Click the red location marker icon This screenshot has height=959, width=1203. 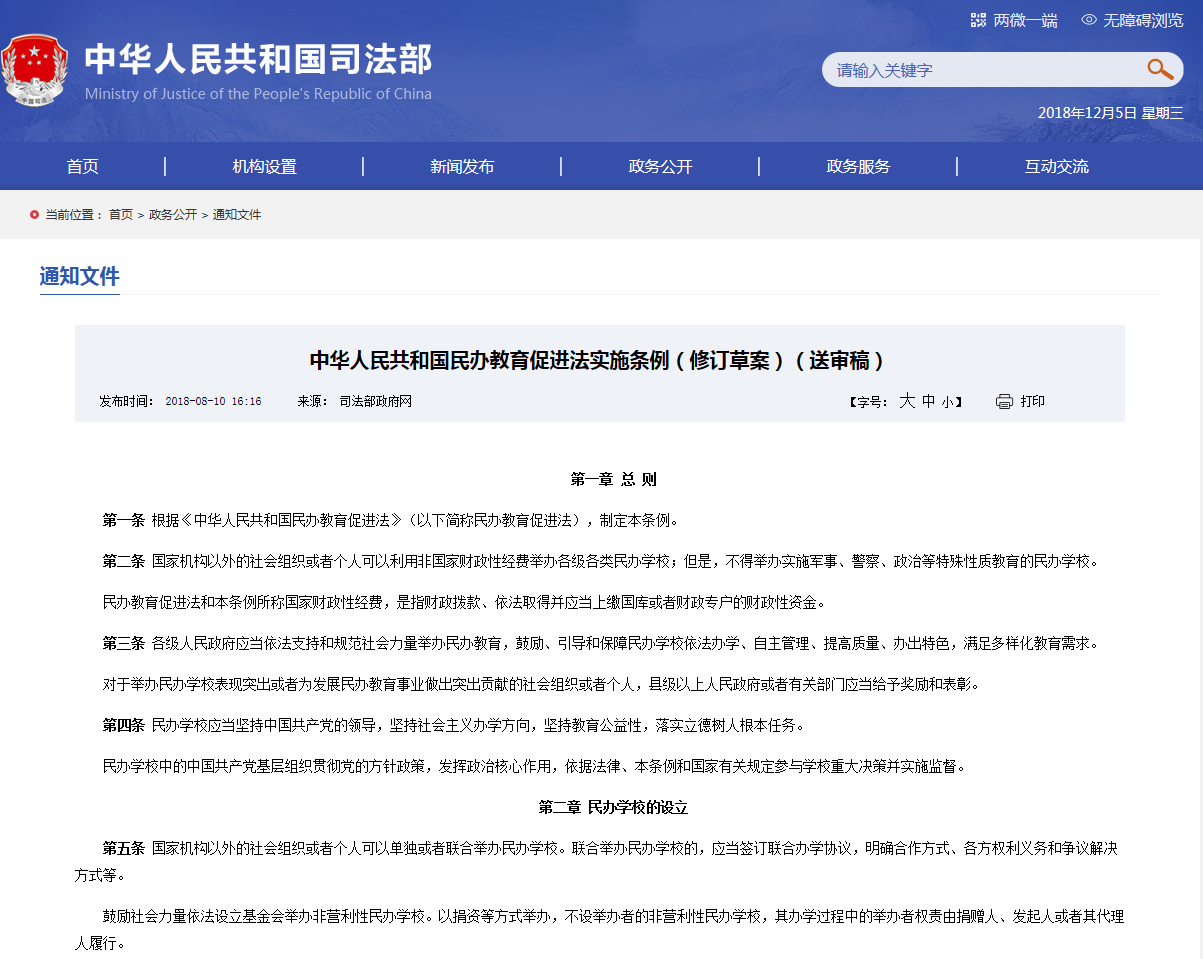pyautogui.click(x=35, y=215)
